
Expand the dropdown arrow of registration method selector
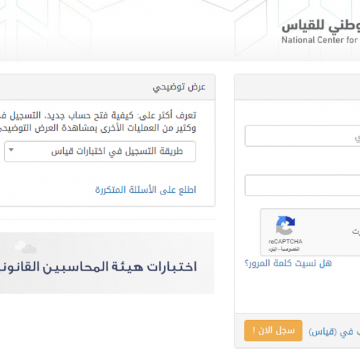tap(11, 150)
